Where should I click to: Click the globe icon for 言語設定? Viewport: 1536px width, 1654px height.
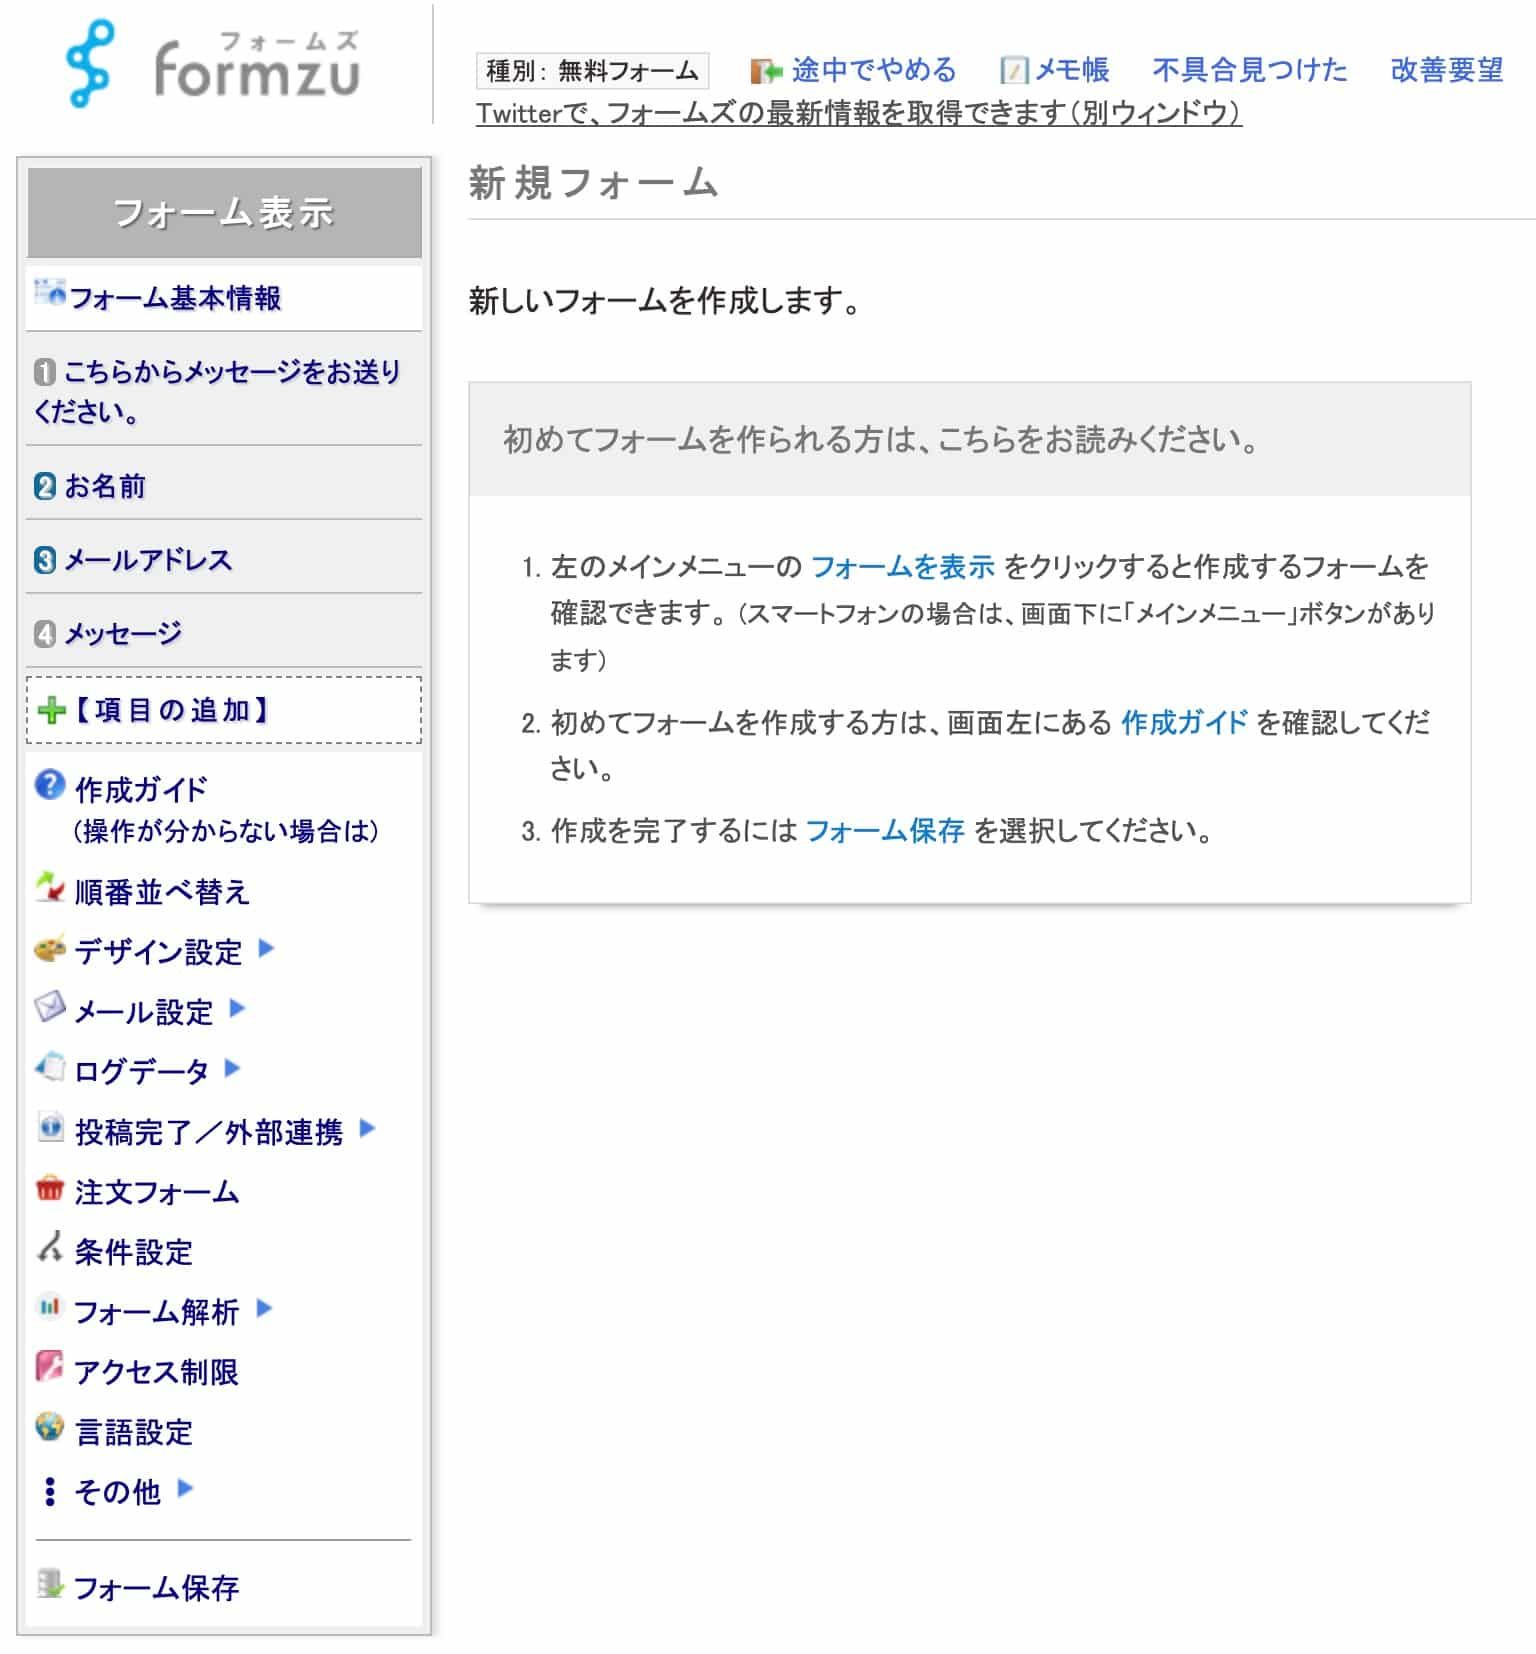click(x=49, y=1426)
